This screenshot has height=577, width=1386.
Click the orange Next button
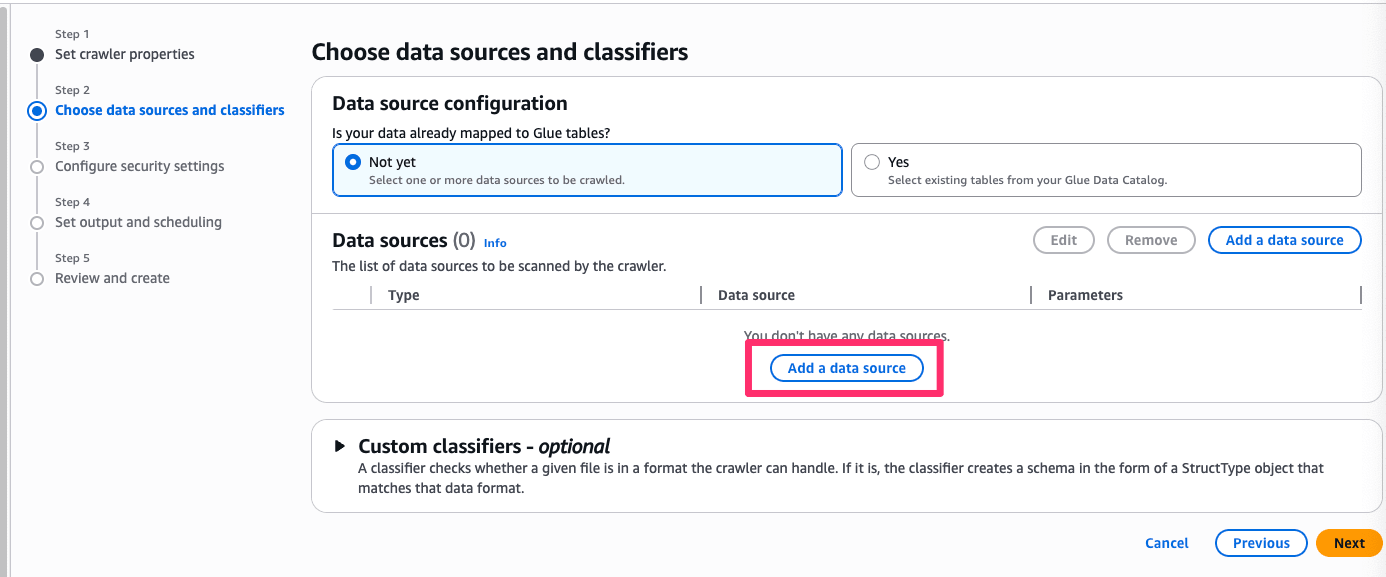click(x=1348, y=543)
